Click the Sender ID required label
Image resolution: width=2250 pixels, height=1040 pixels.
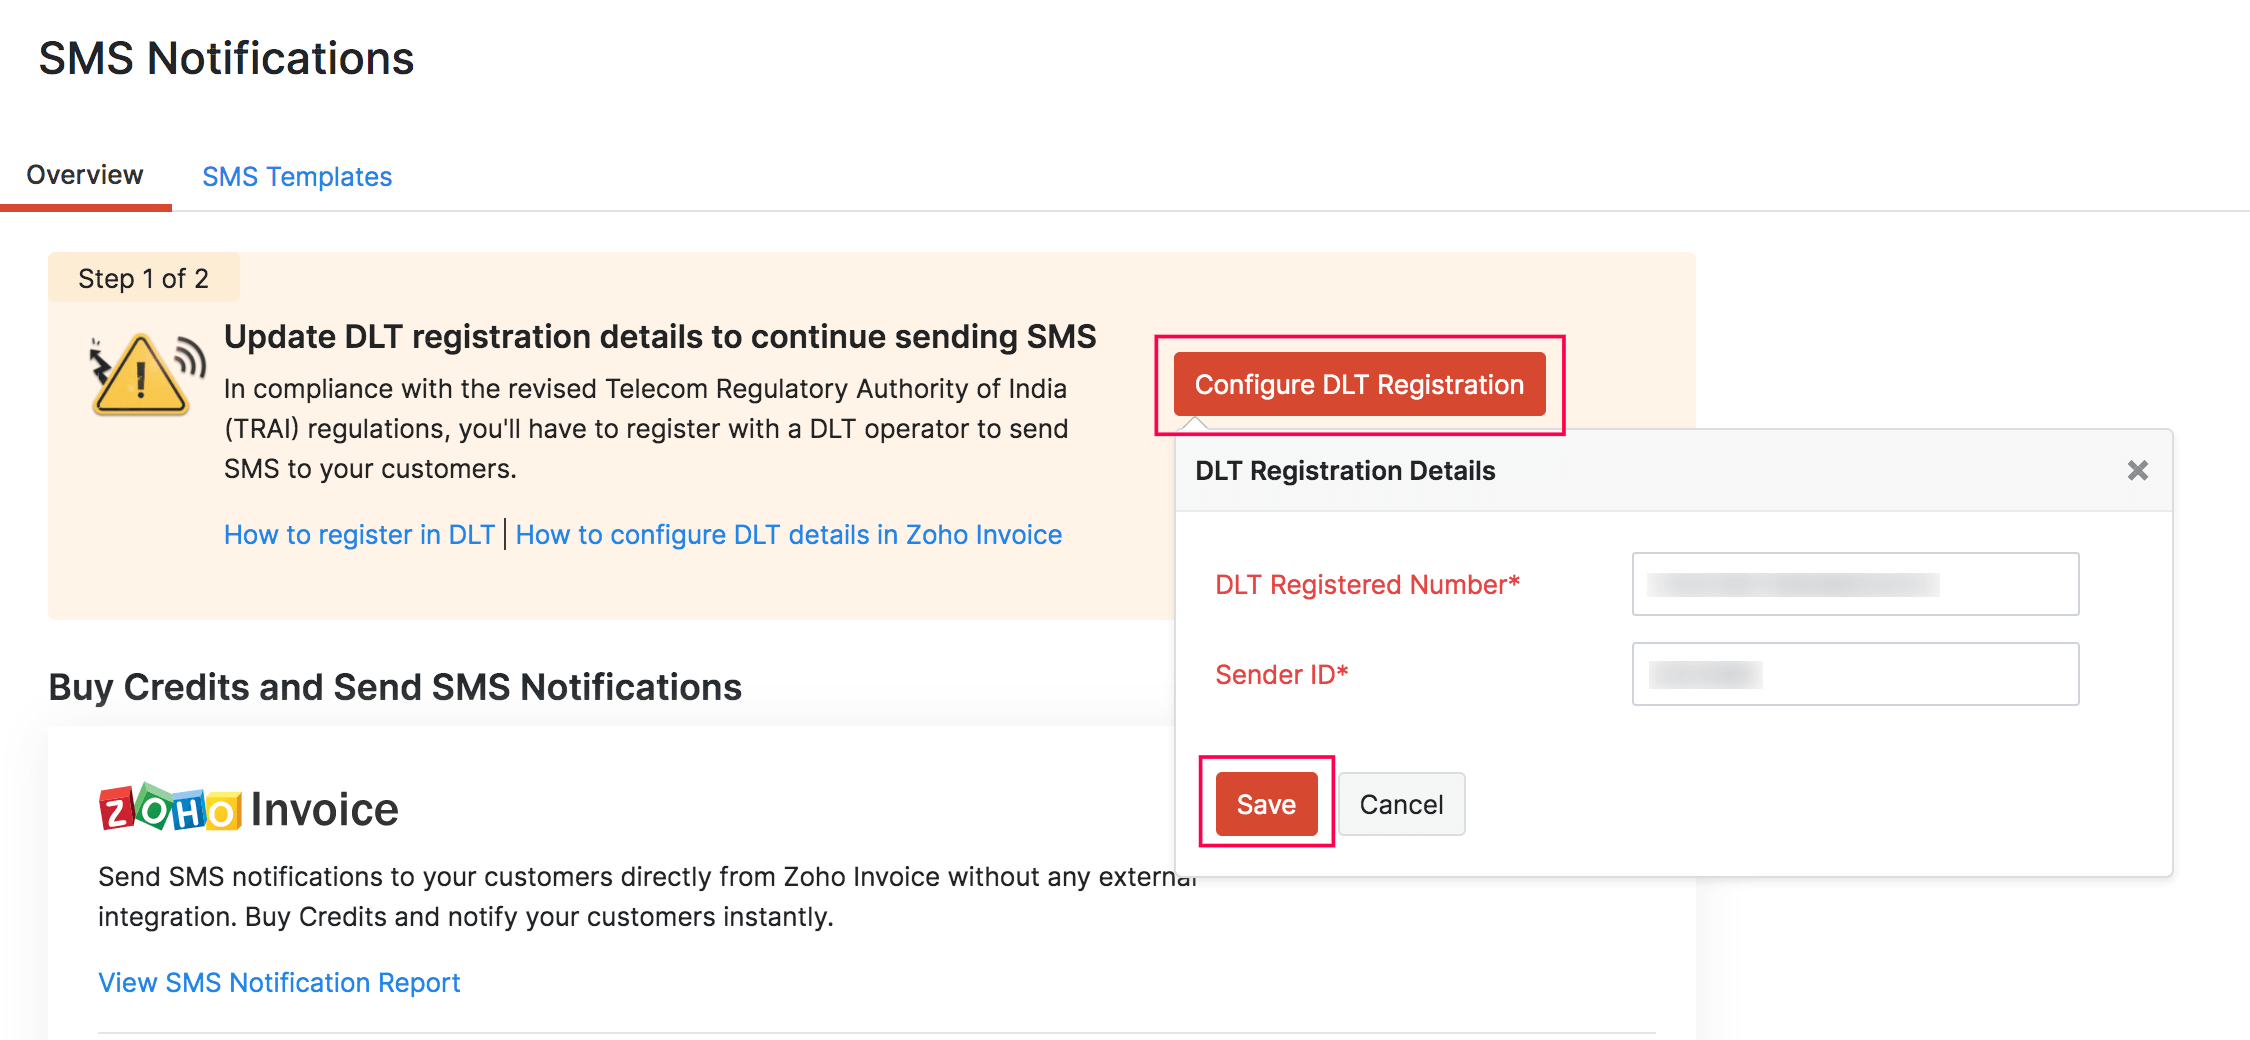[x=1281, y=674]
